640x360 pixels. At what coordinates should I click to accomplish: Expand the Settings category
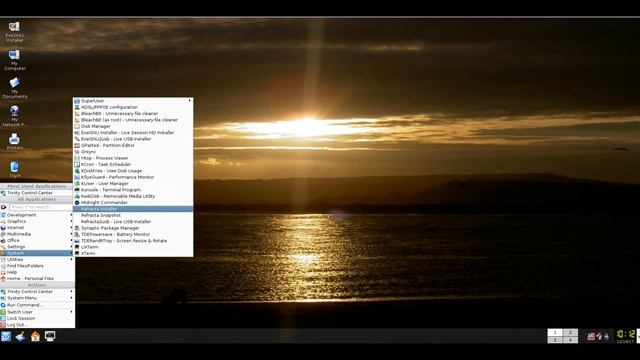37,247
